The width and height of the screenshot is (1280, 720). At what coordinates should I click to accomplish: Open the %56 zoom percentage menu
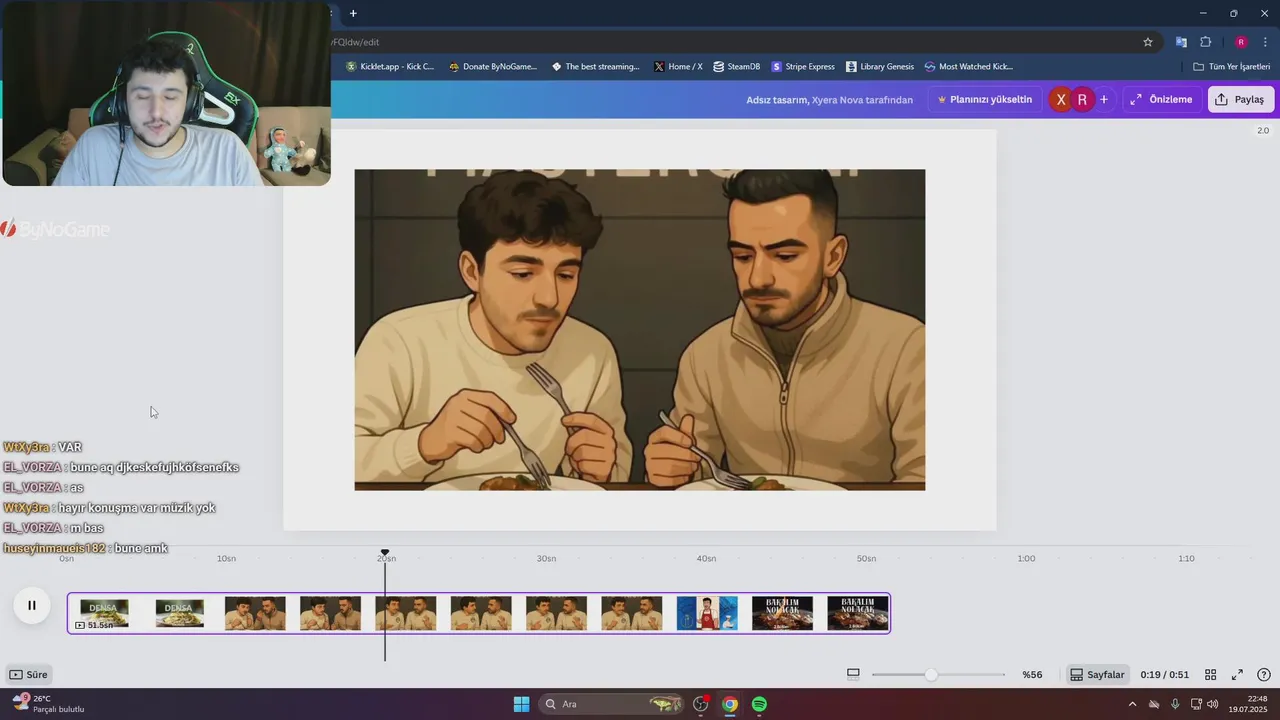tap(1032, 674)
